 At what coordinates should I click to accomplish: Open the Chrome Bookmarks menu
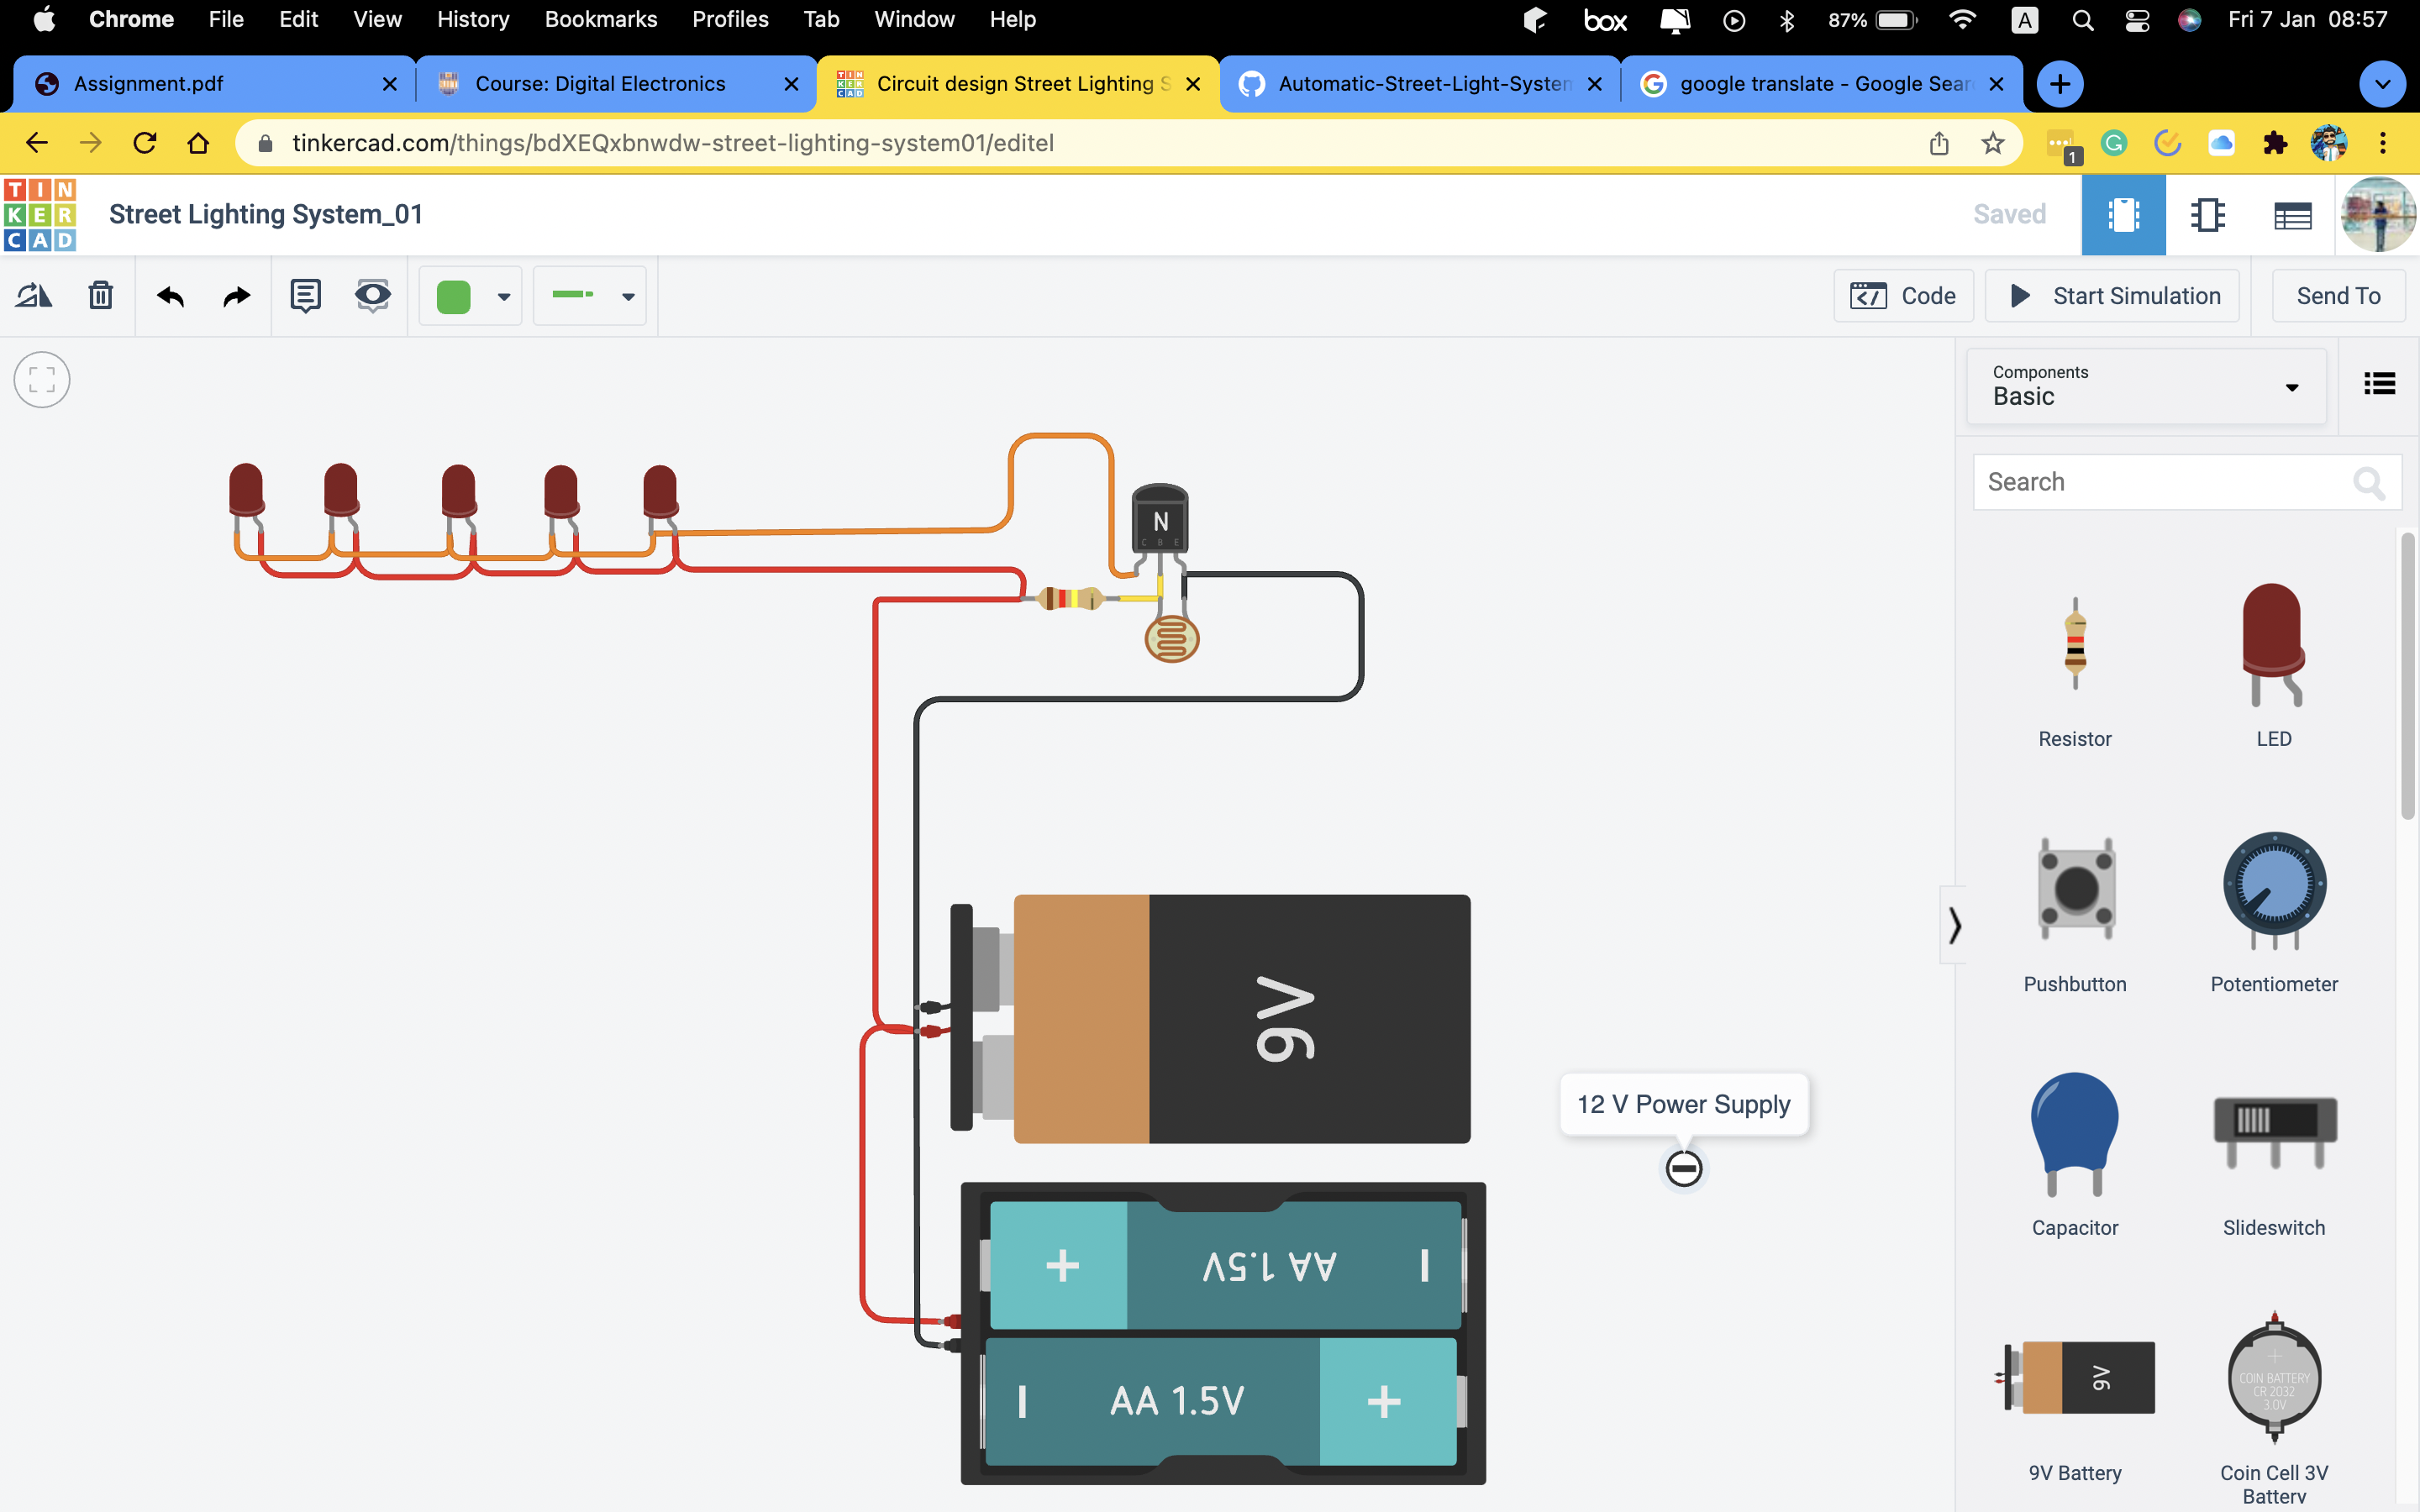point(601,19)
